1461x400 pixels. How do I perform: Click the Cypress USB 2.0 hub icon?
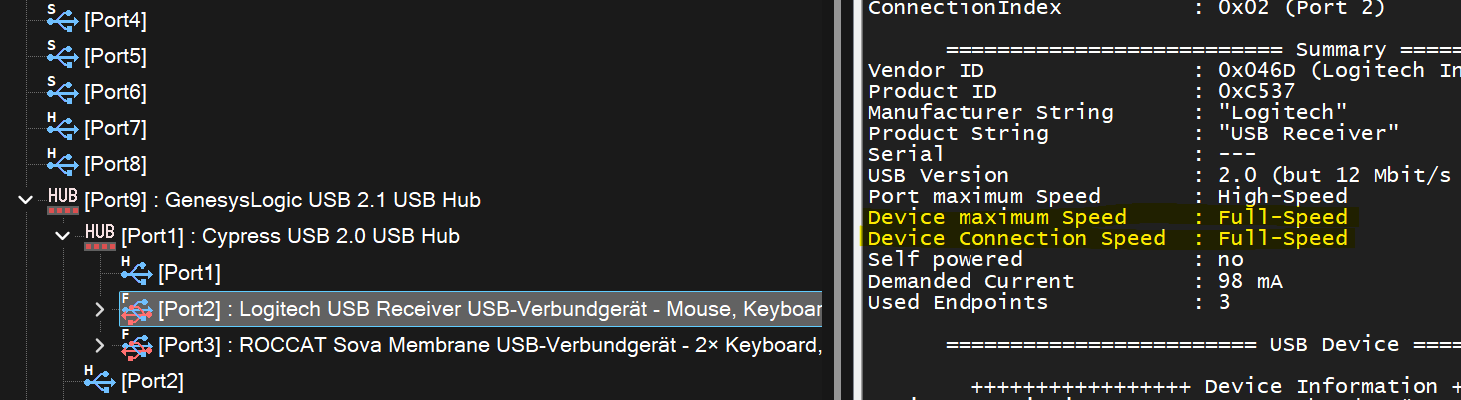click(x=99, y=236)
